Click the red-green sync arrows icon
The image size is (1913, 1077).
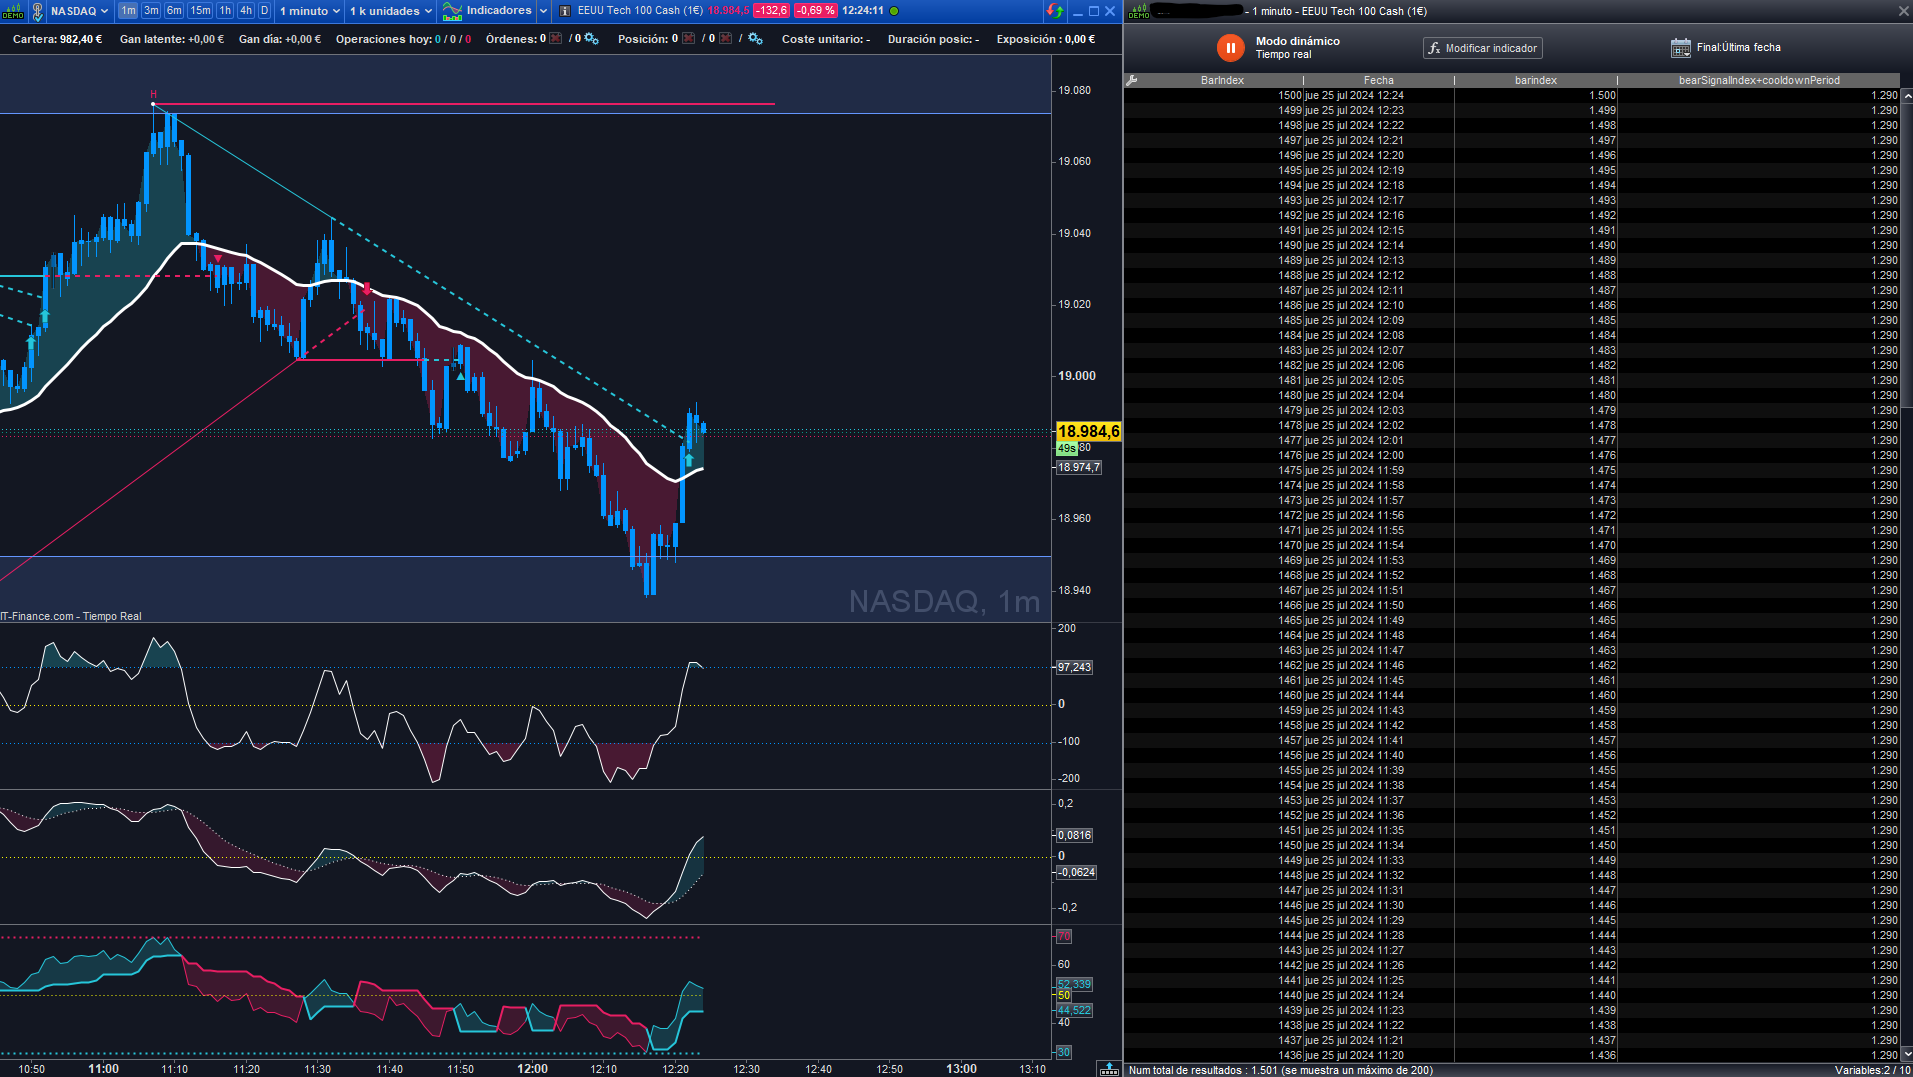click(x=1054, y=11)
